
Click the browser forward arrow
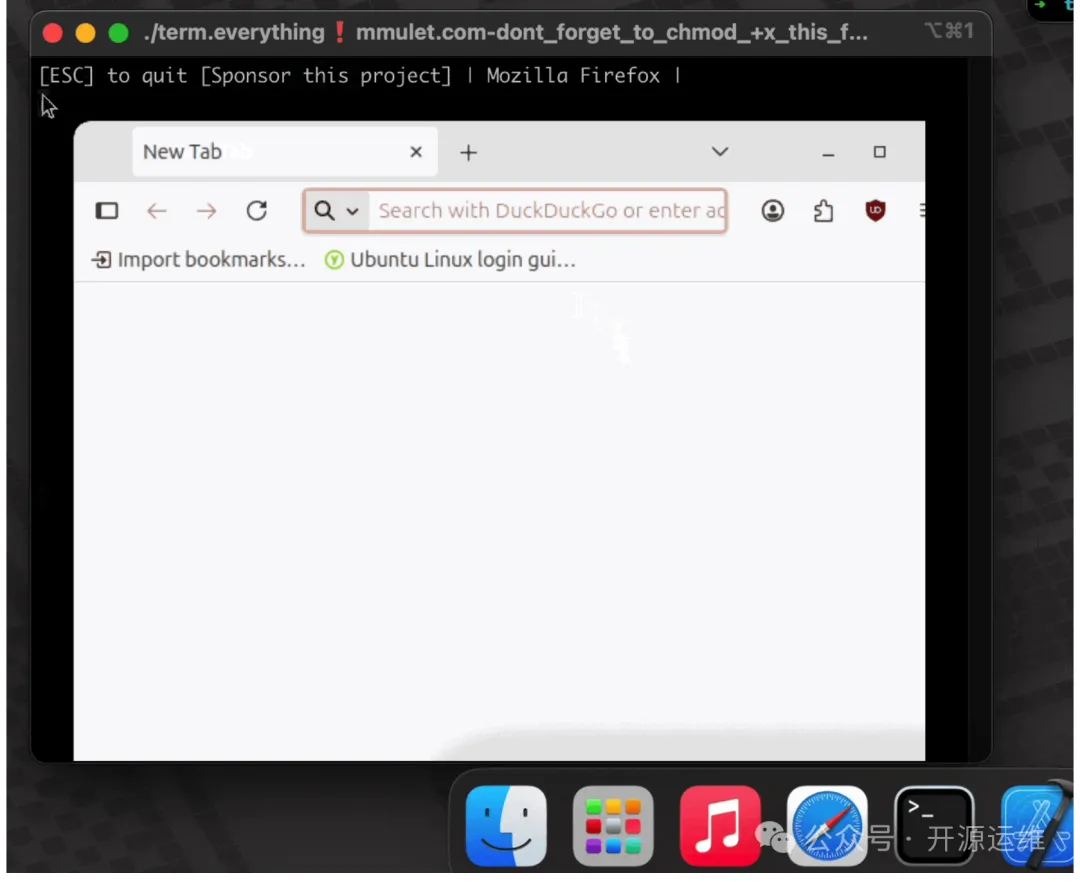[206, 211]
